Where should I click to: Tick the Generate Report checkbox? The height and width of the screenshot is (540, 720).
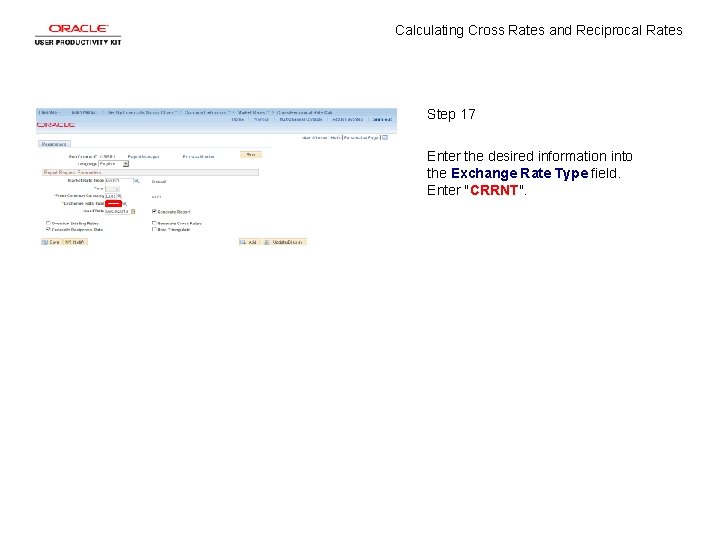pyautogui.click(x=154, y=212)
